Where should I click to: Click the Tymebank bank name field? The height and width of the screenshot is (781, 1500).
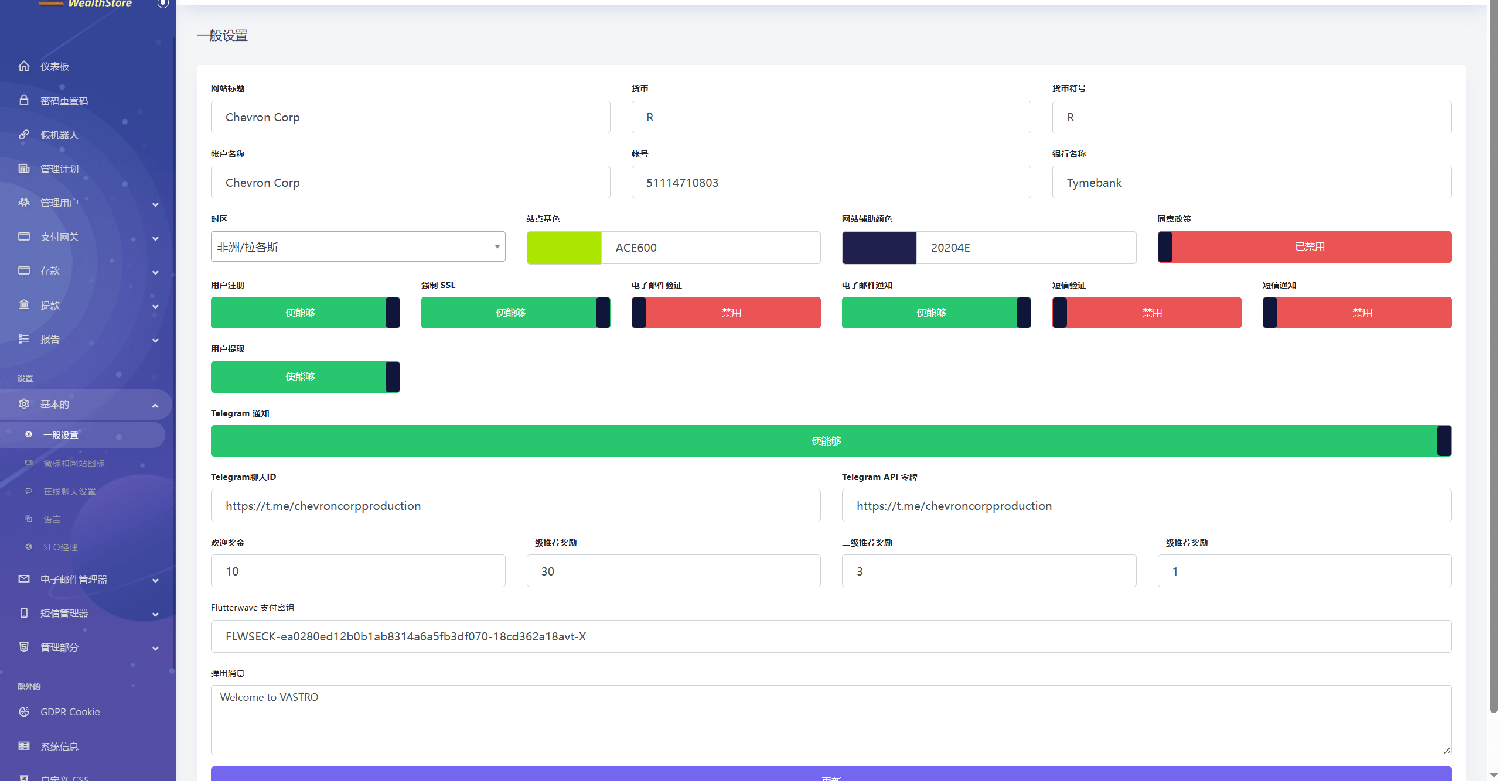(1252, 183)
